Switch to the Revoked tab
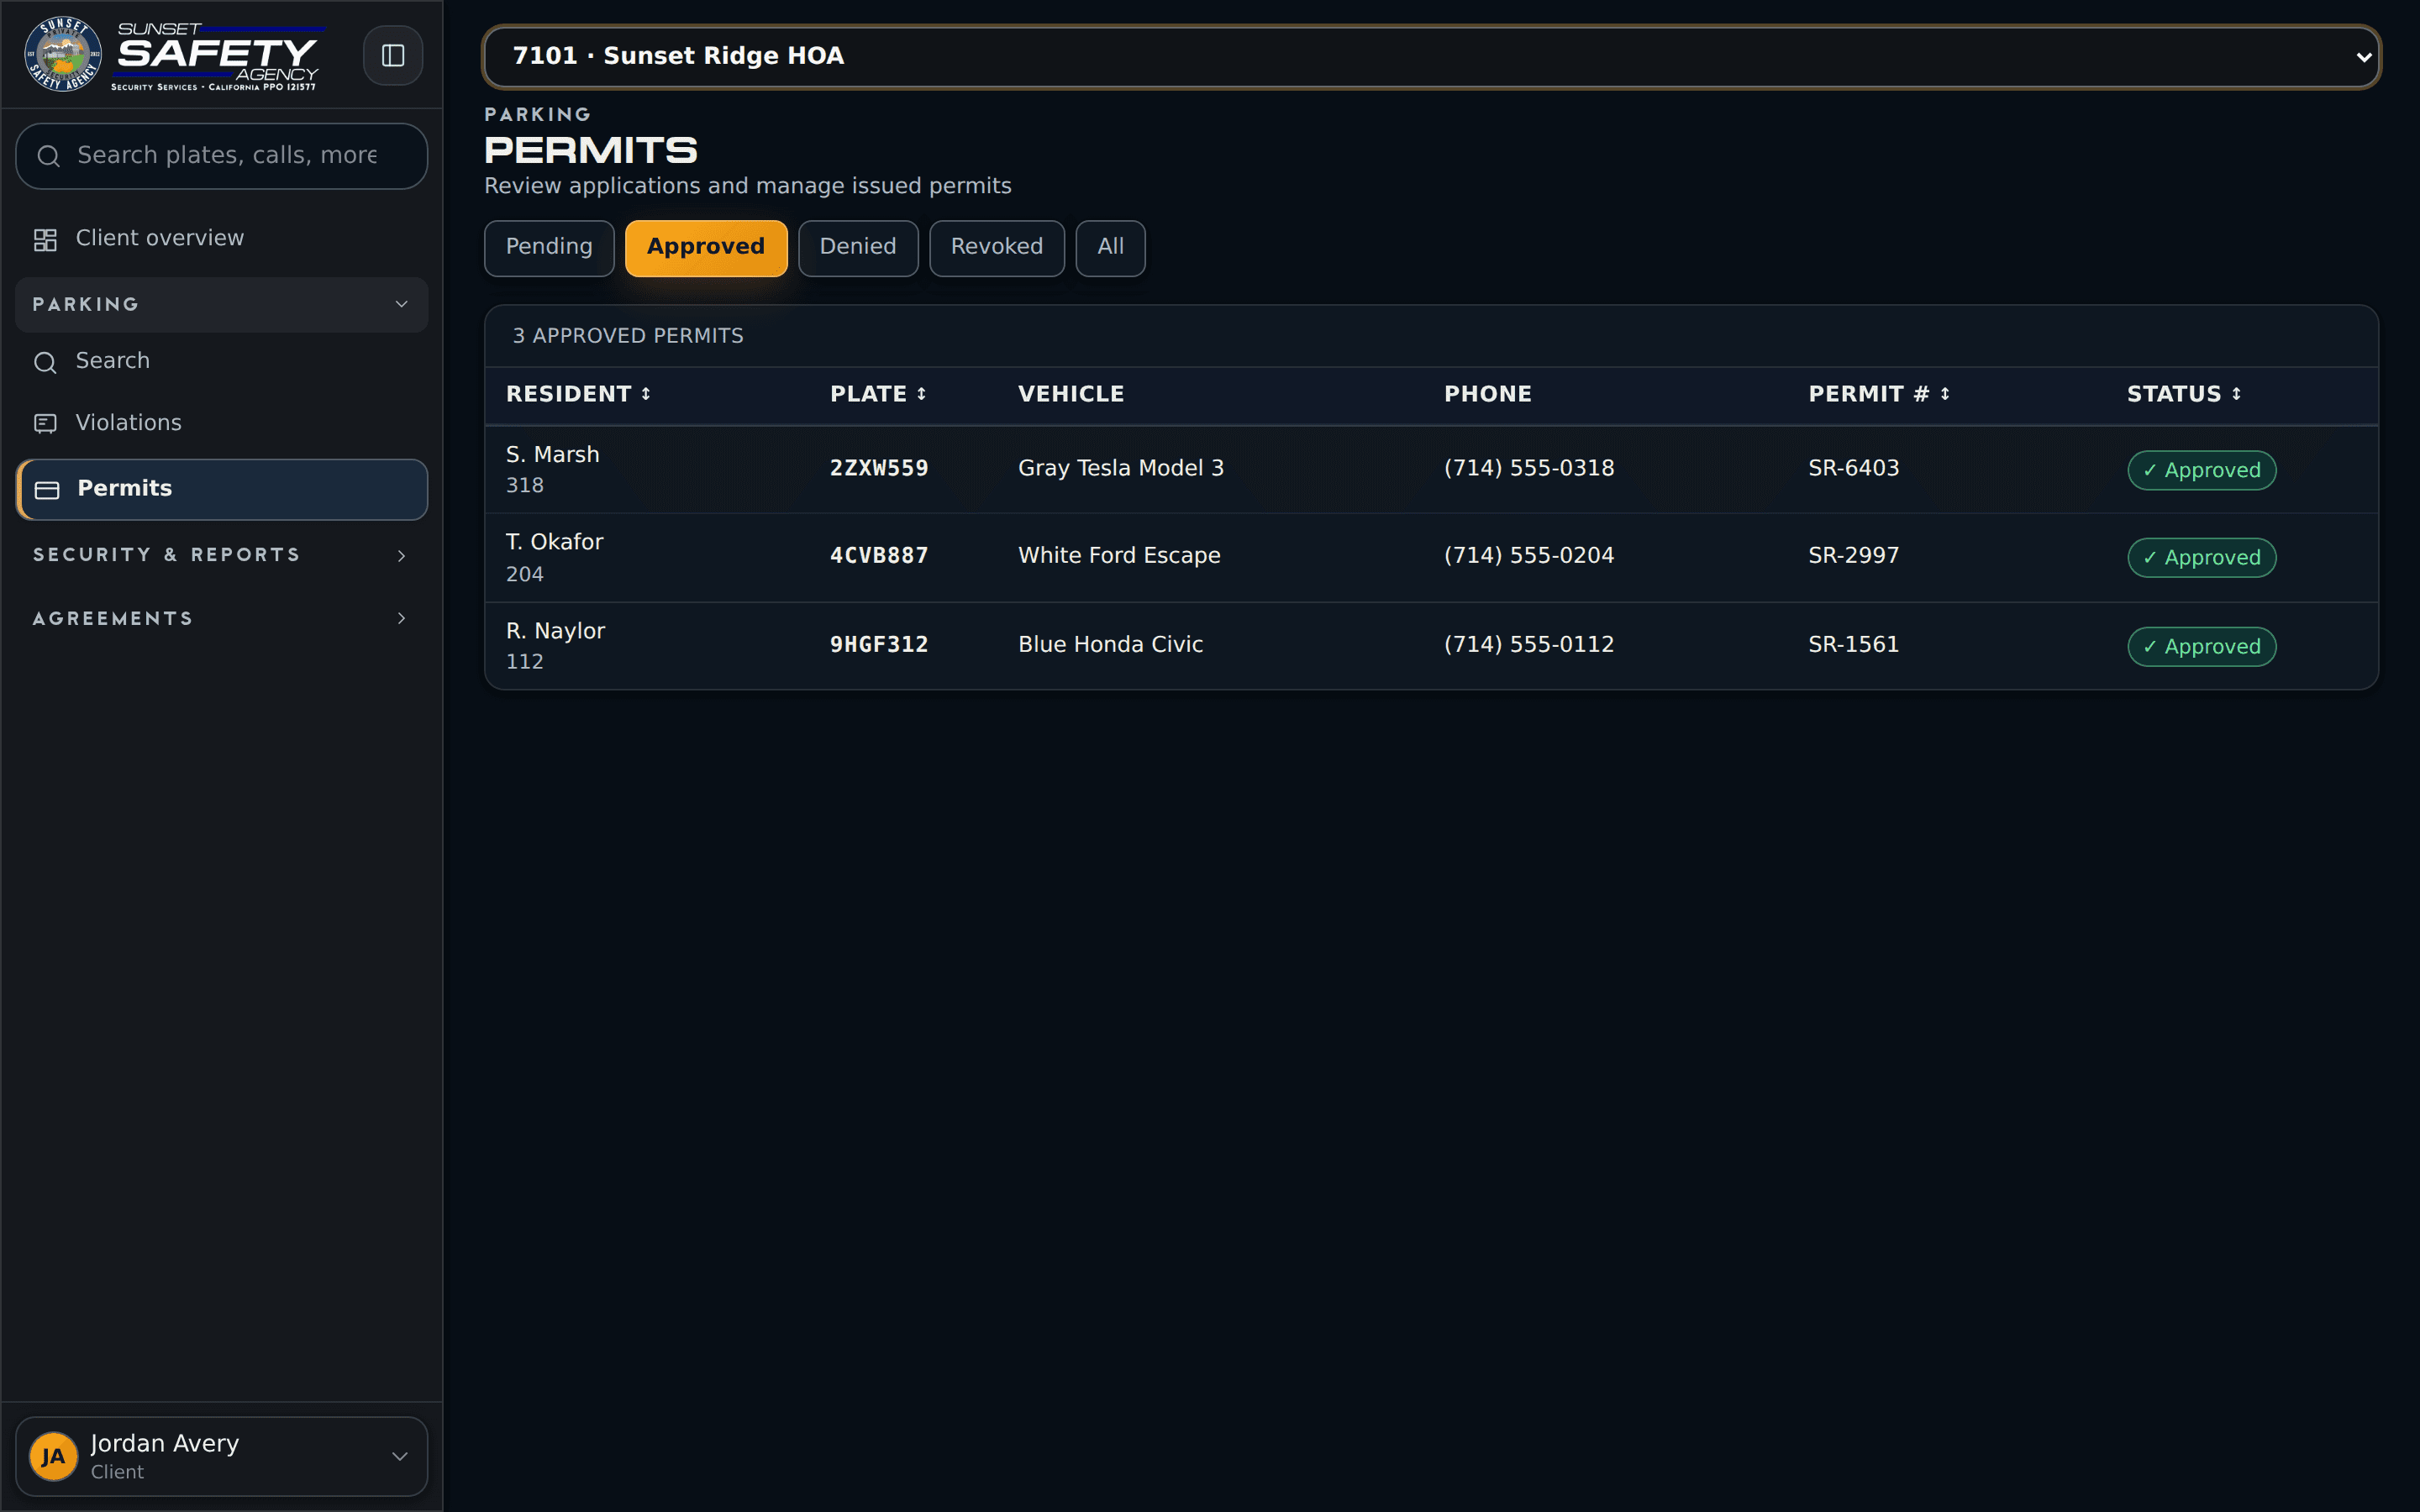 point(997,248)
